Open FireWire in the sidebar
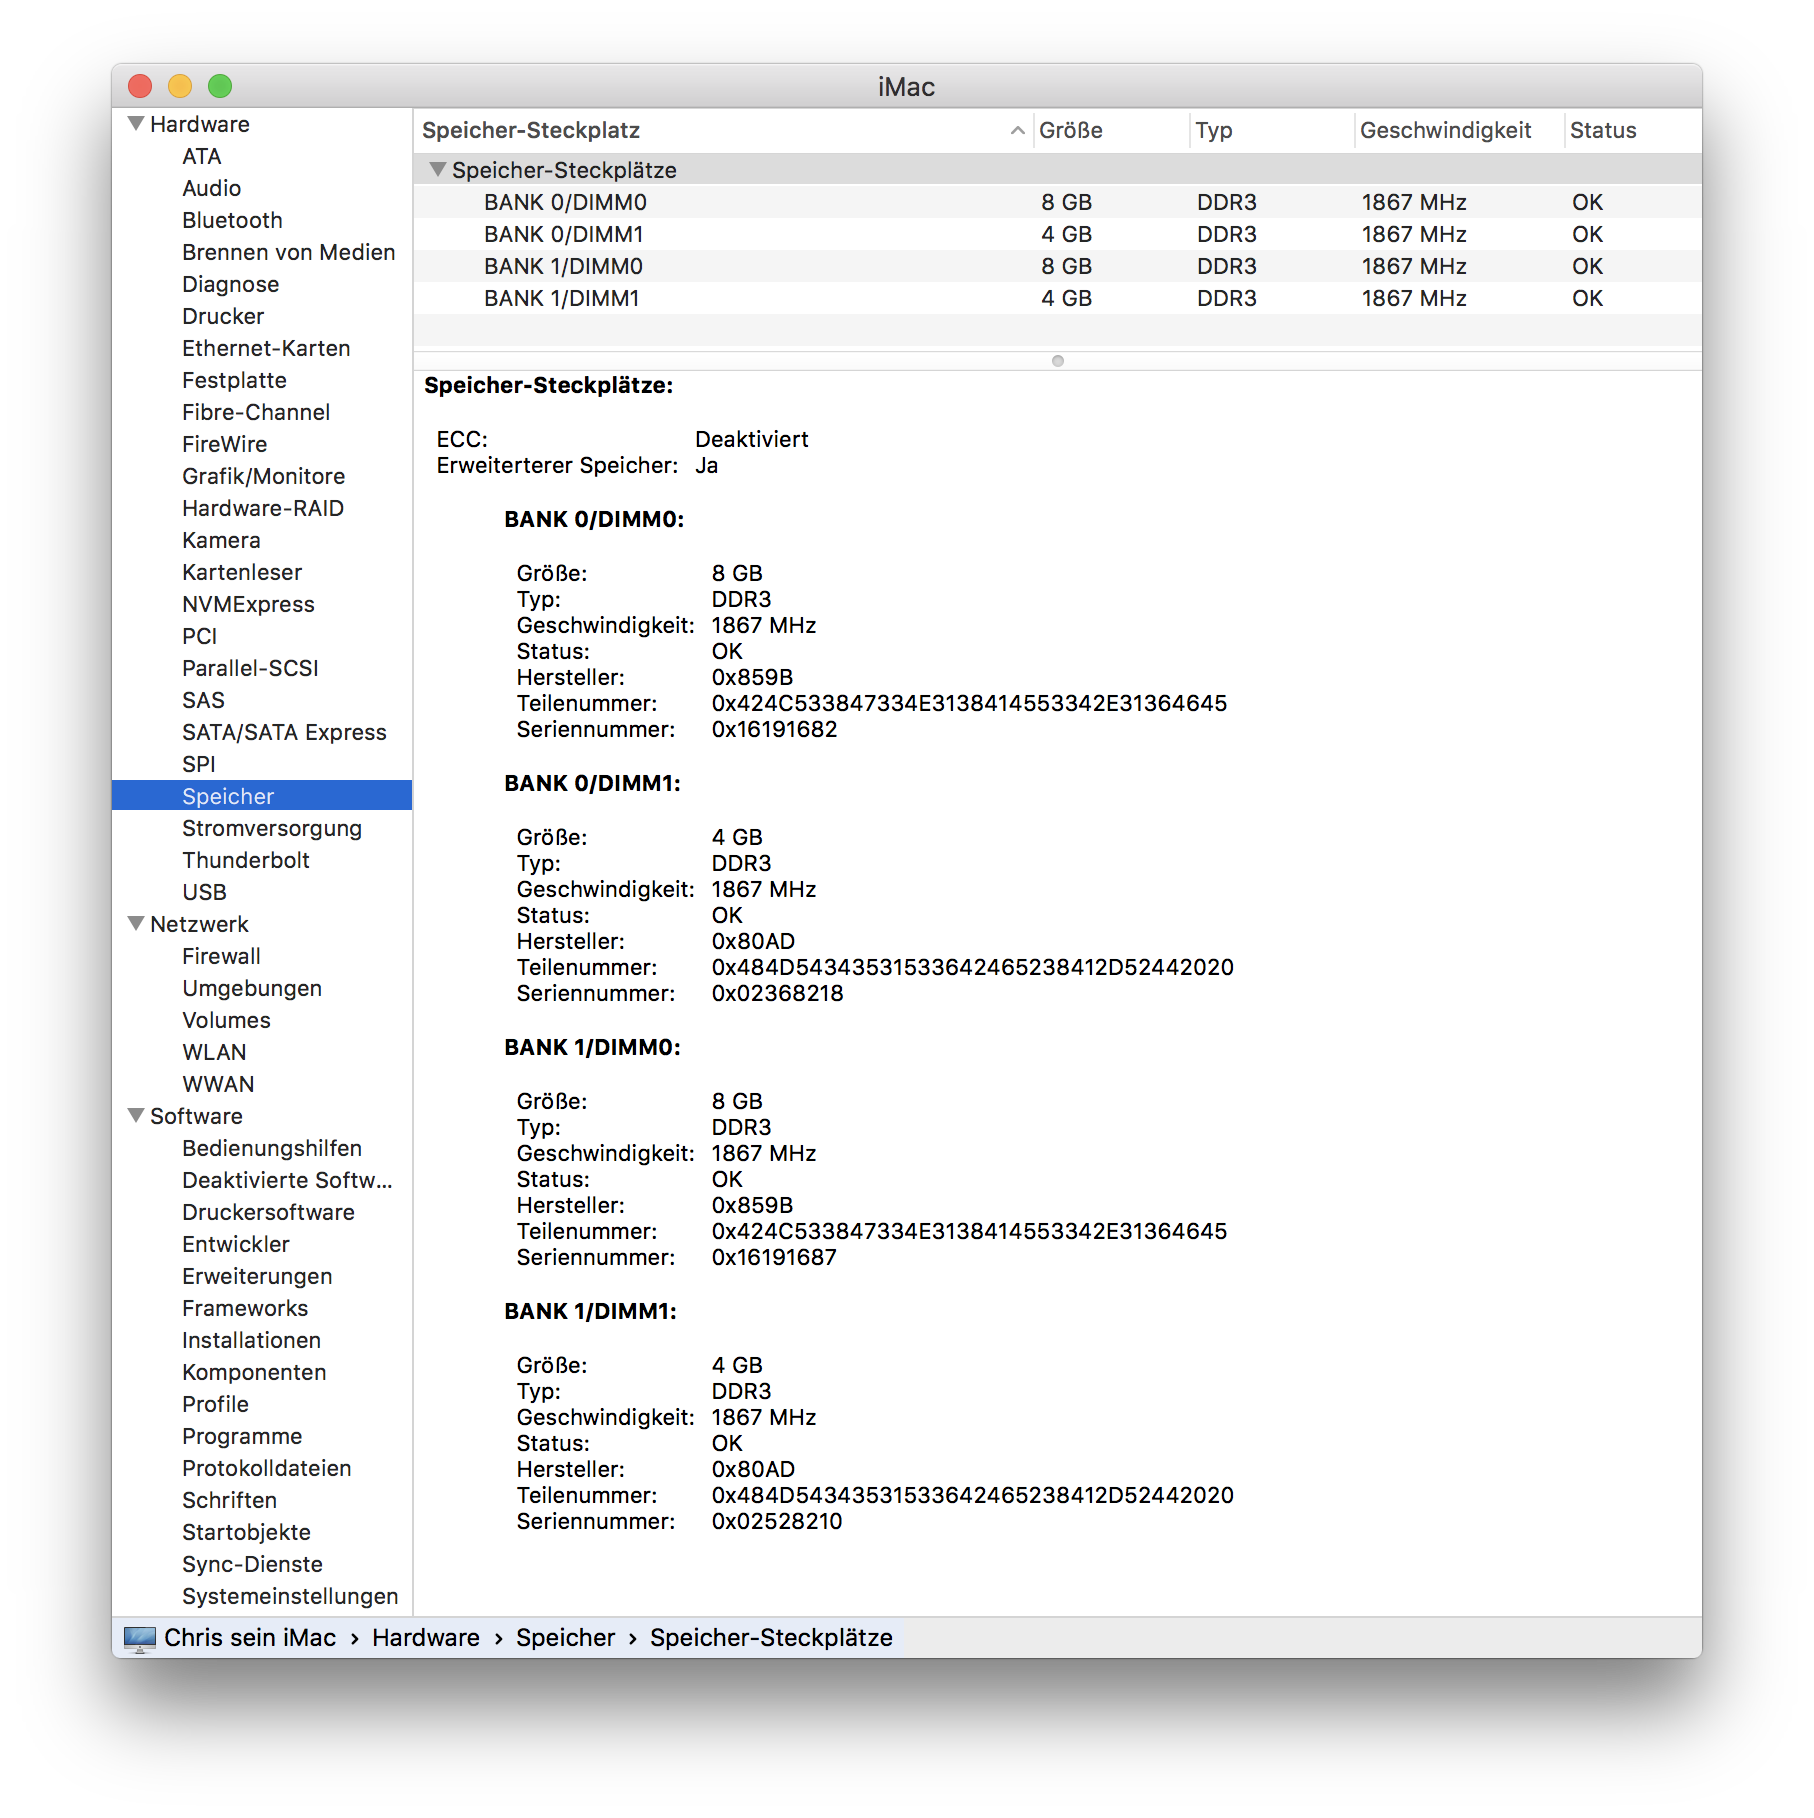 click(x=225, y=444)
